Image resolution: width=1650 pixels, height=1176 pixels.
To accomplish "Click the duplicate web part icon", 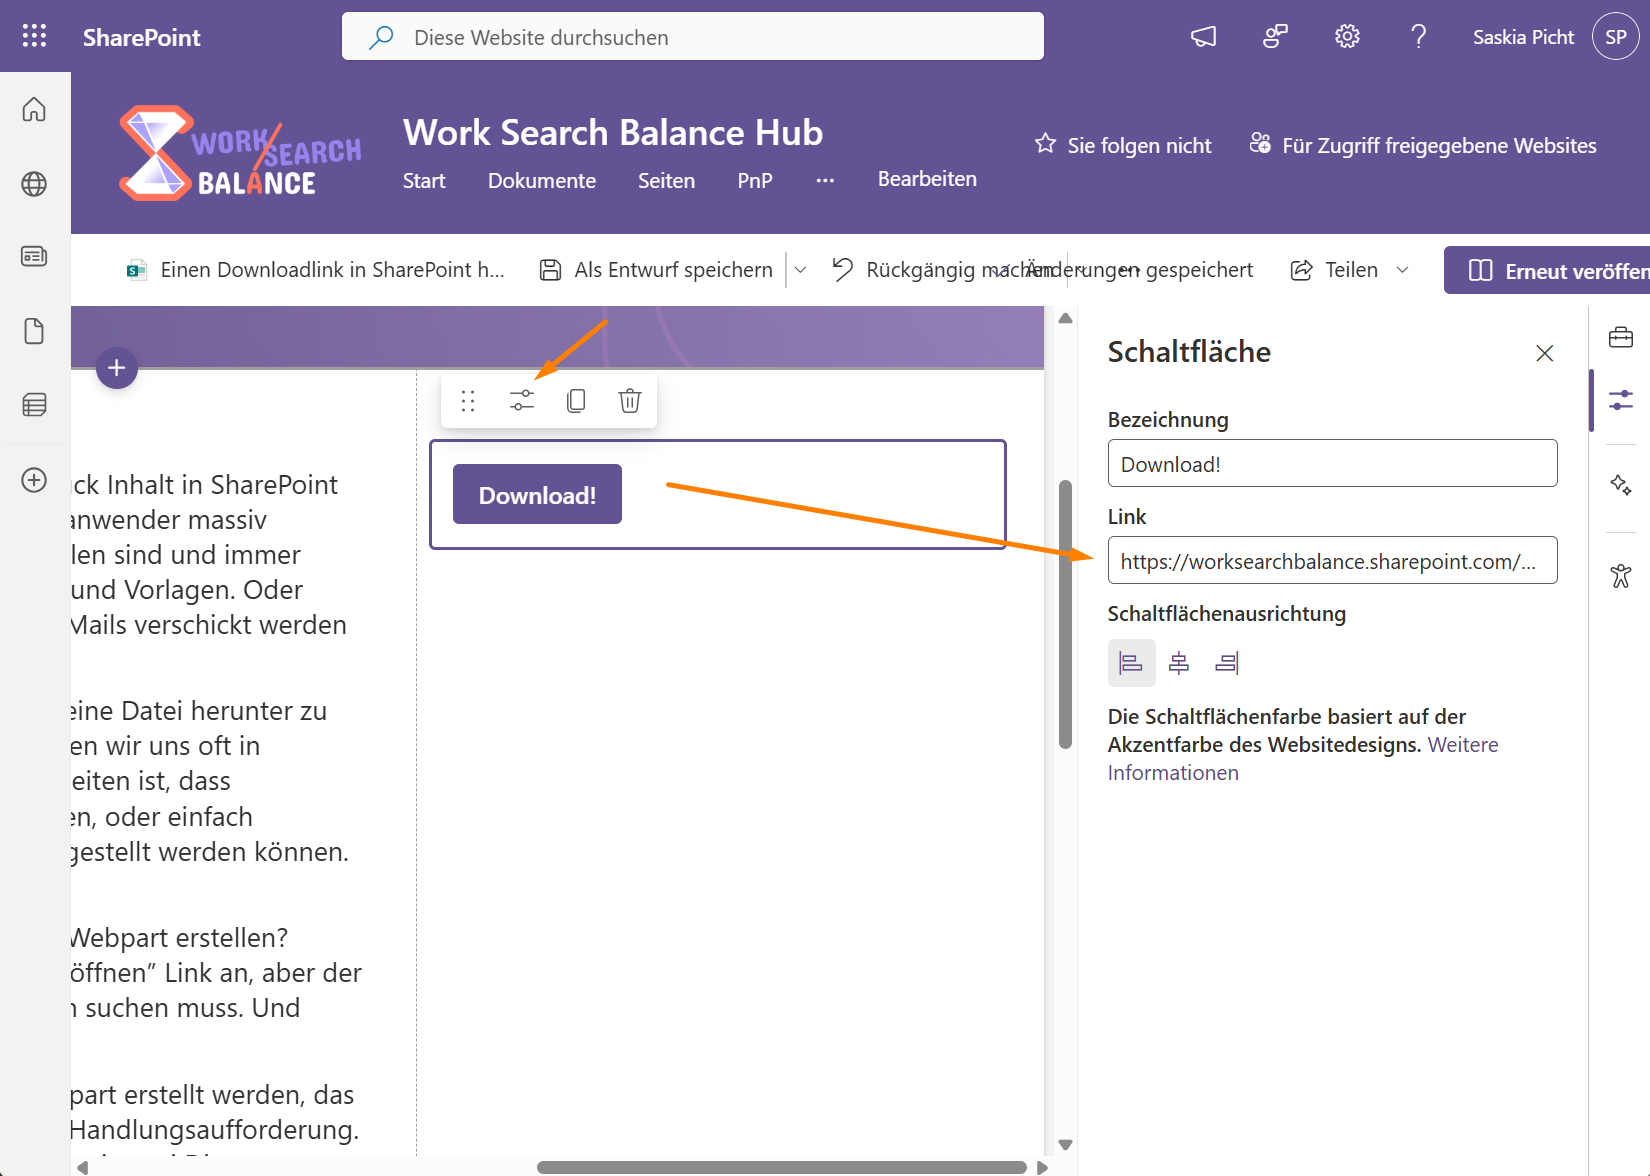I will tap(576, 401).
